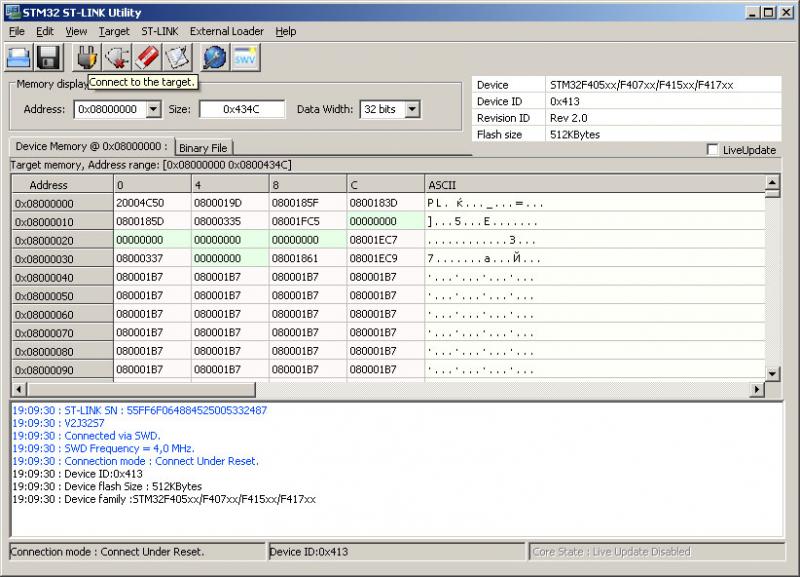
Task: Click the Core State status bar entry
Action: coord(657,551)
